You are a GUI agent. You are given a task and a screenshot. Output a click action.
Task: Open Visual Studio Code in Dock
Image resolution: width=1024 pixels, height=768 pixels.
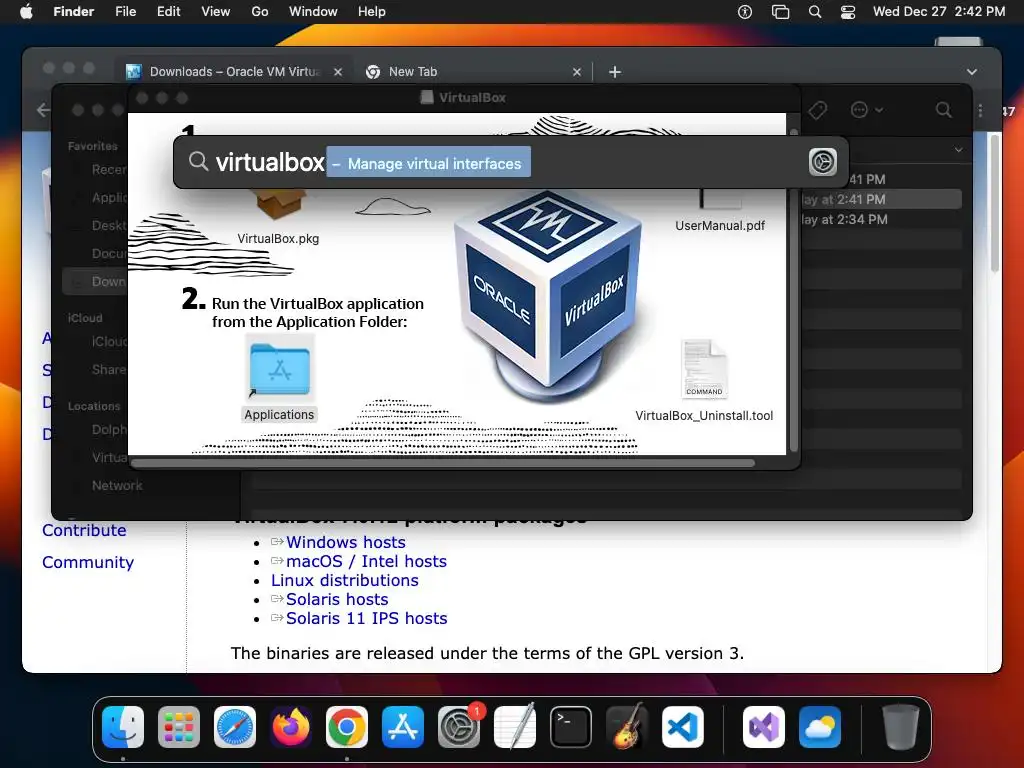click(683, 727)
